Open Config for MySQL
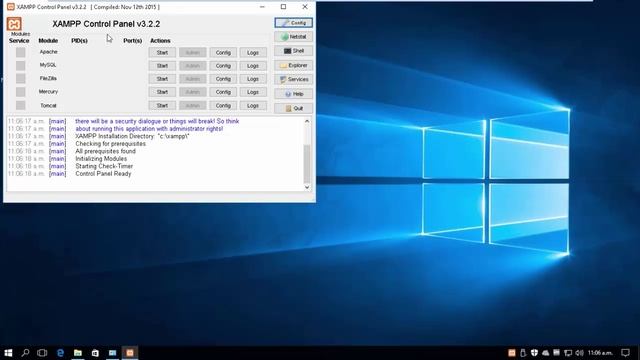The image size is (640, 360). 223,66
